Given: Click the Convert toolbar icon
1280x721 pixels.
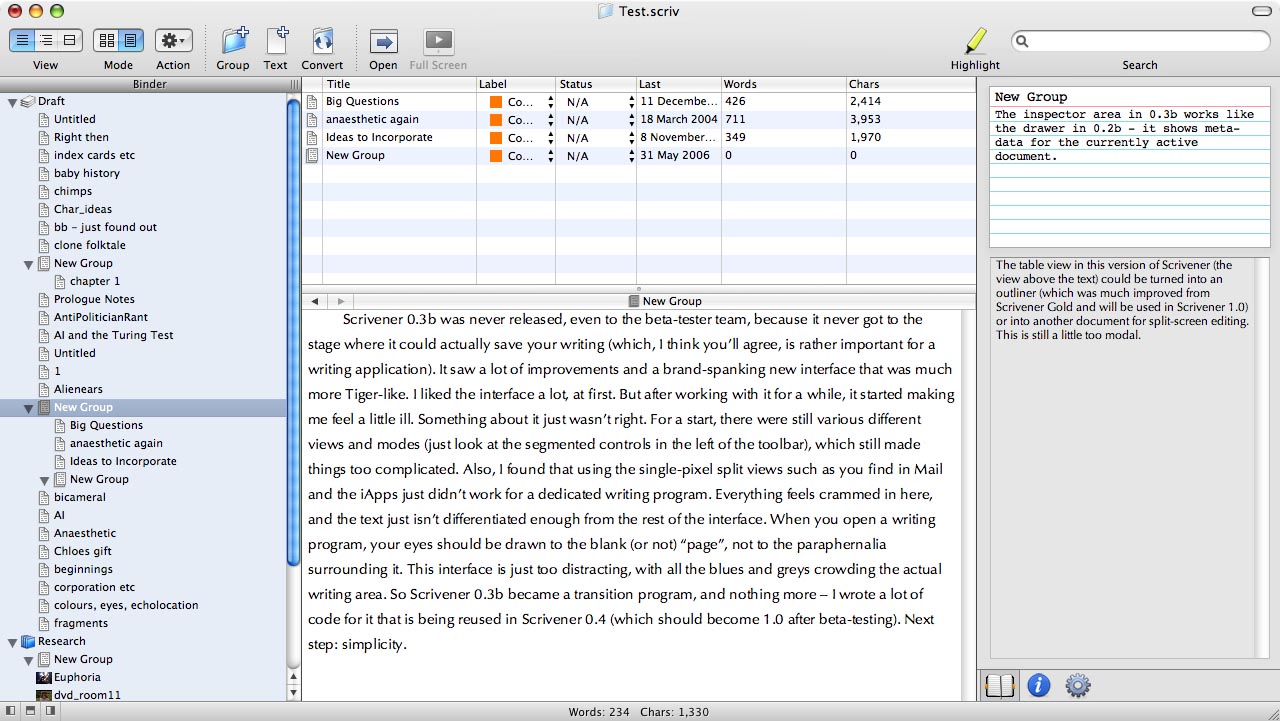Looking at the screenshot, I should tap(322, 41).
